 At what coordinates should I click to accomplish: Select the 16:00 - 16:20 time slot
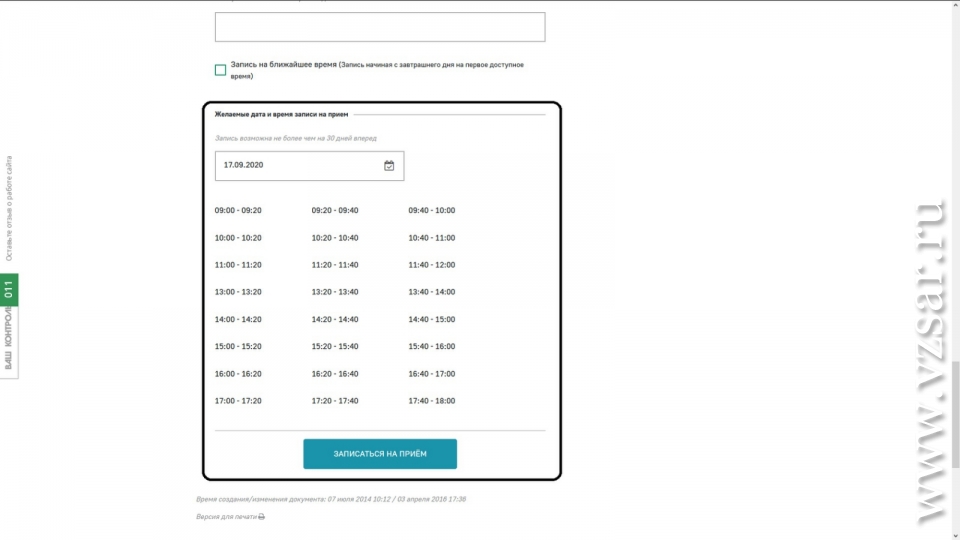[x=238, y=373]
